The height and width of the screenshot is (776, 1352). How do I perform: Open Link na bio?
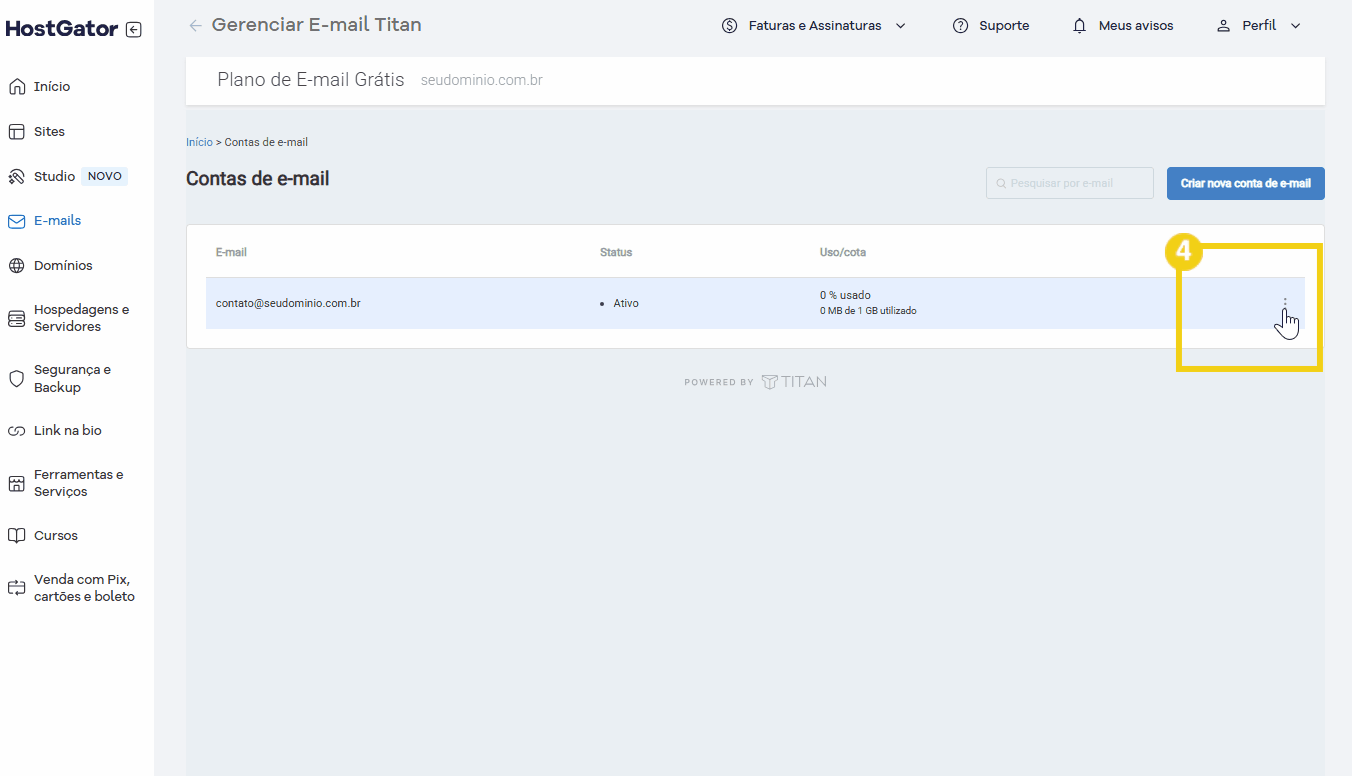[68, 430]
